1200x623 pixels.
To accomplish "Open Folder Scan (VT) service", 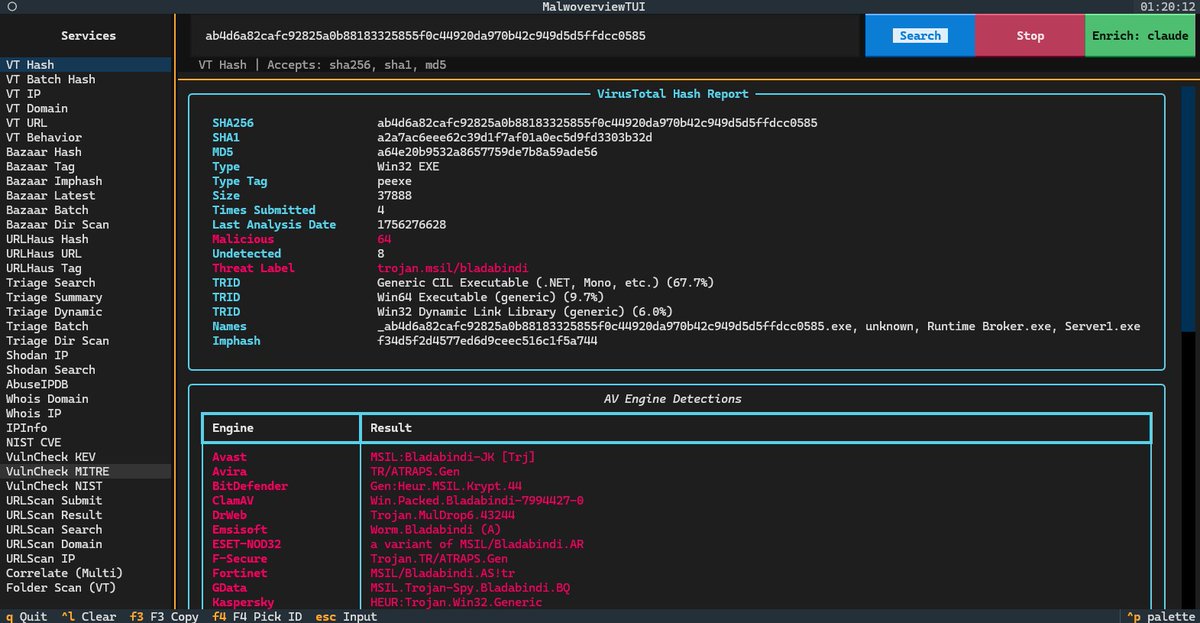I will coord(87,587).
